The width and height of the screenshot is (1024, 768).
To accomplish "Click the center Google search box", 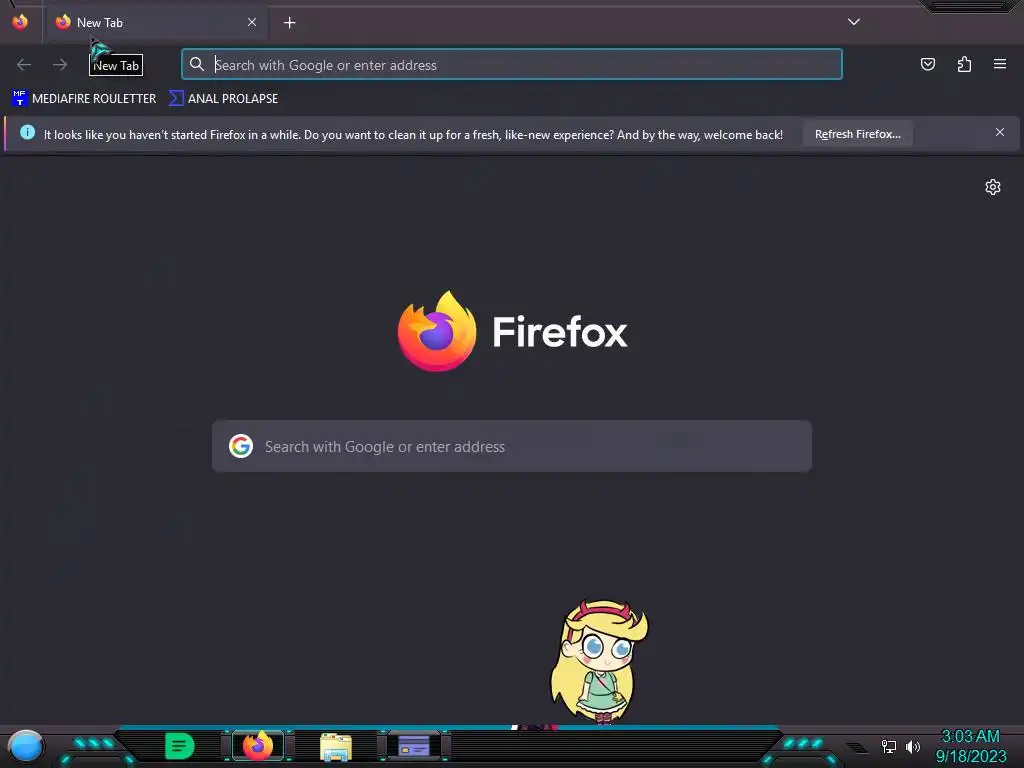I will click(x=512, y=446).
